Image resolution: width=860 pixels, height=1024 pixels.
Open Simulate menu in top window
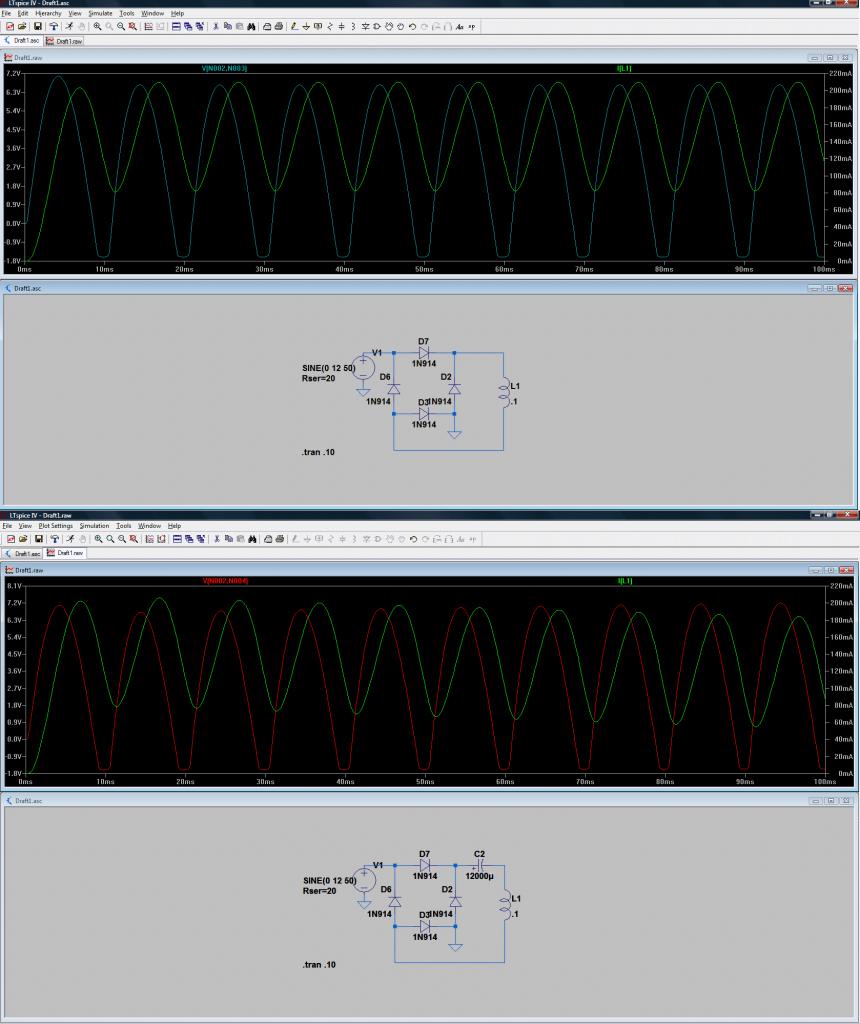coord(101,13)
